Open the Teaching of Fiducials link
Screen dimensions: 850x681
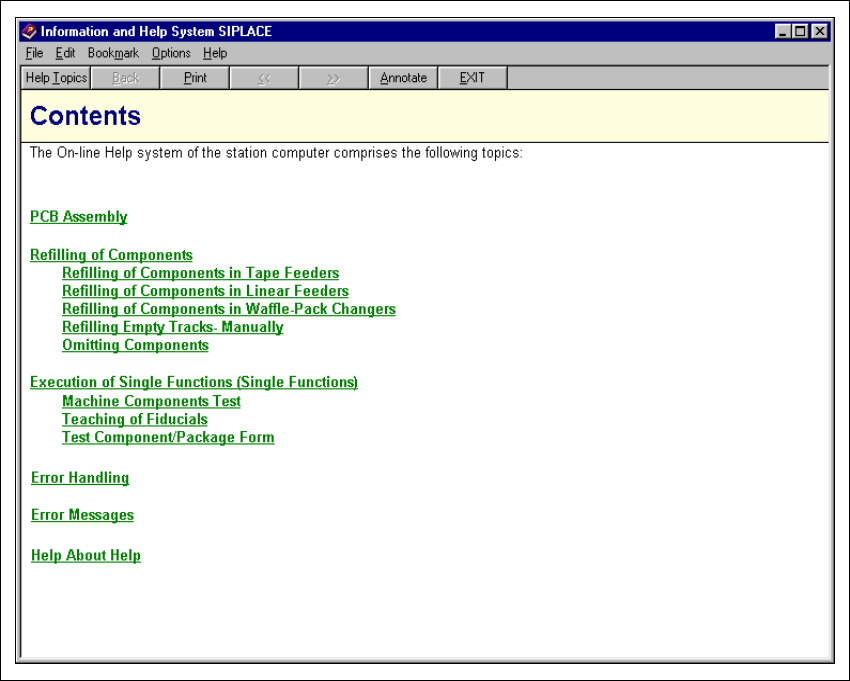[135, 419]
